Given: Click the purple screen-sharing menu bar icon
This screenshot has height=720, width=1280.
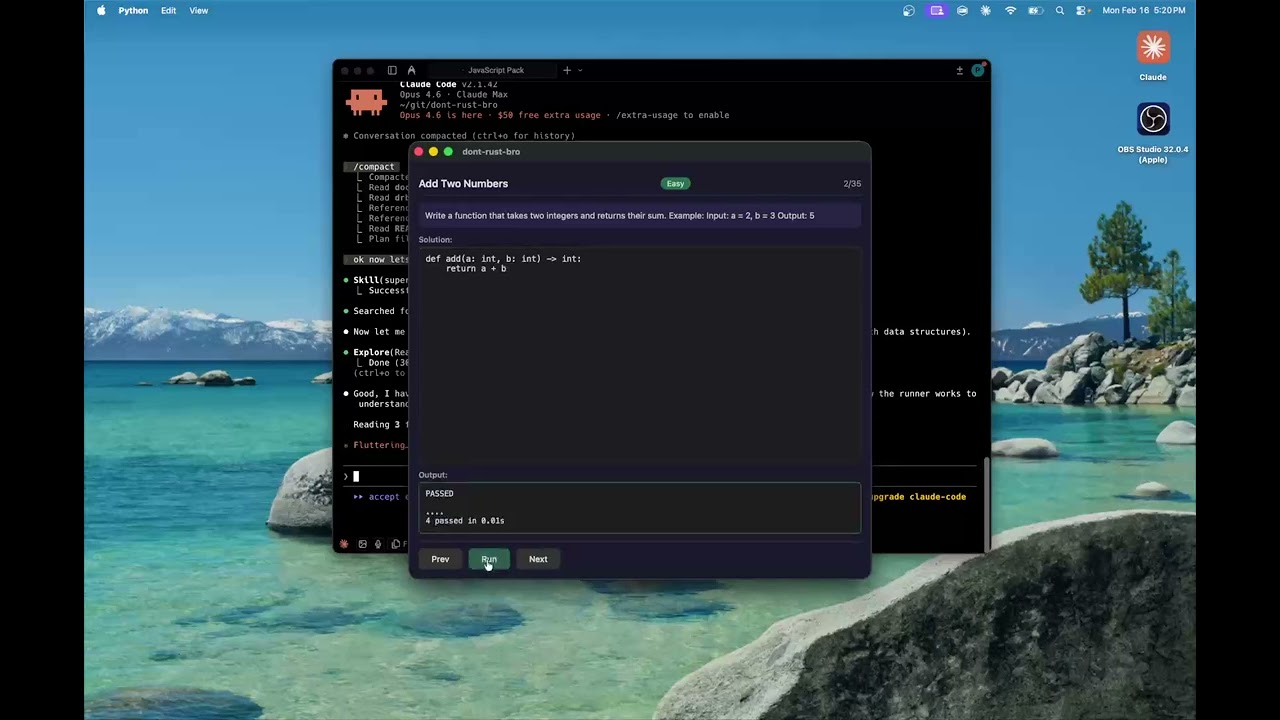Looking at the screenshot, I should [936, 10].
